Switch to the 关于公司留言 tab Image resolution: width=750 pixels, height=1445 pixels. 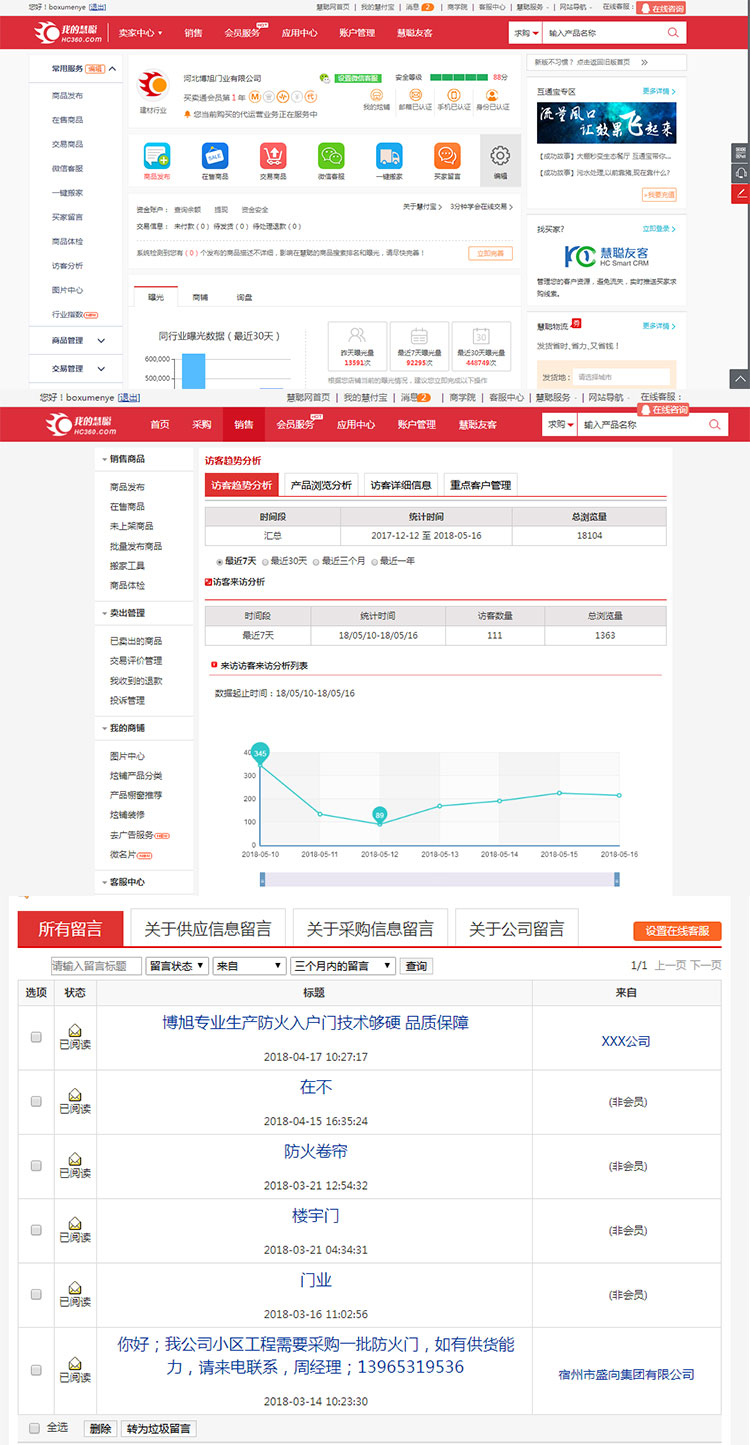pyautogui.click(x=516, y=929)
